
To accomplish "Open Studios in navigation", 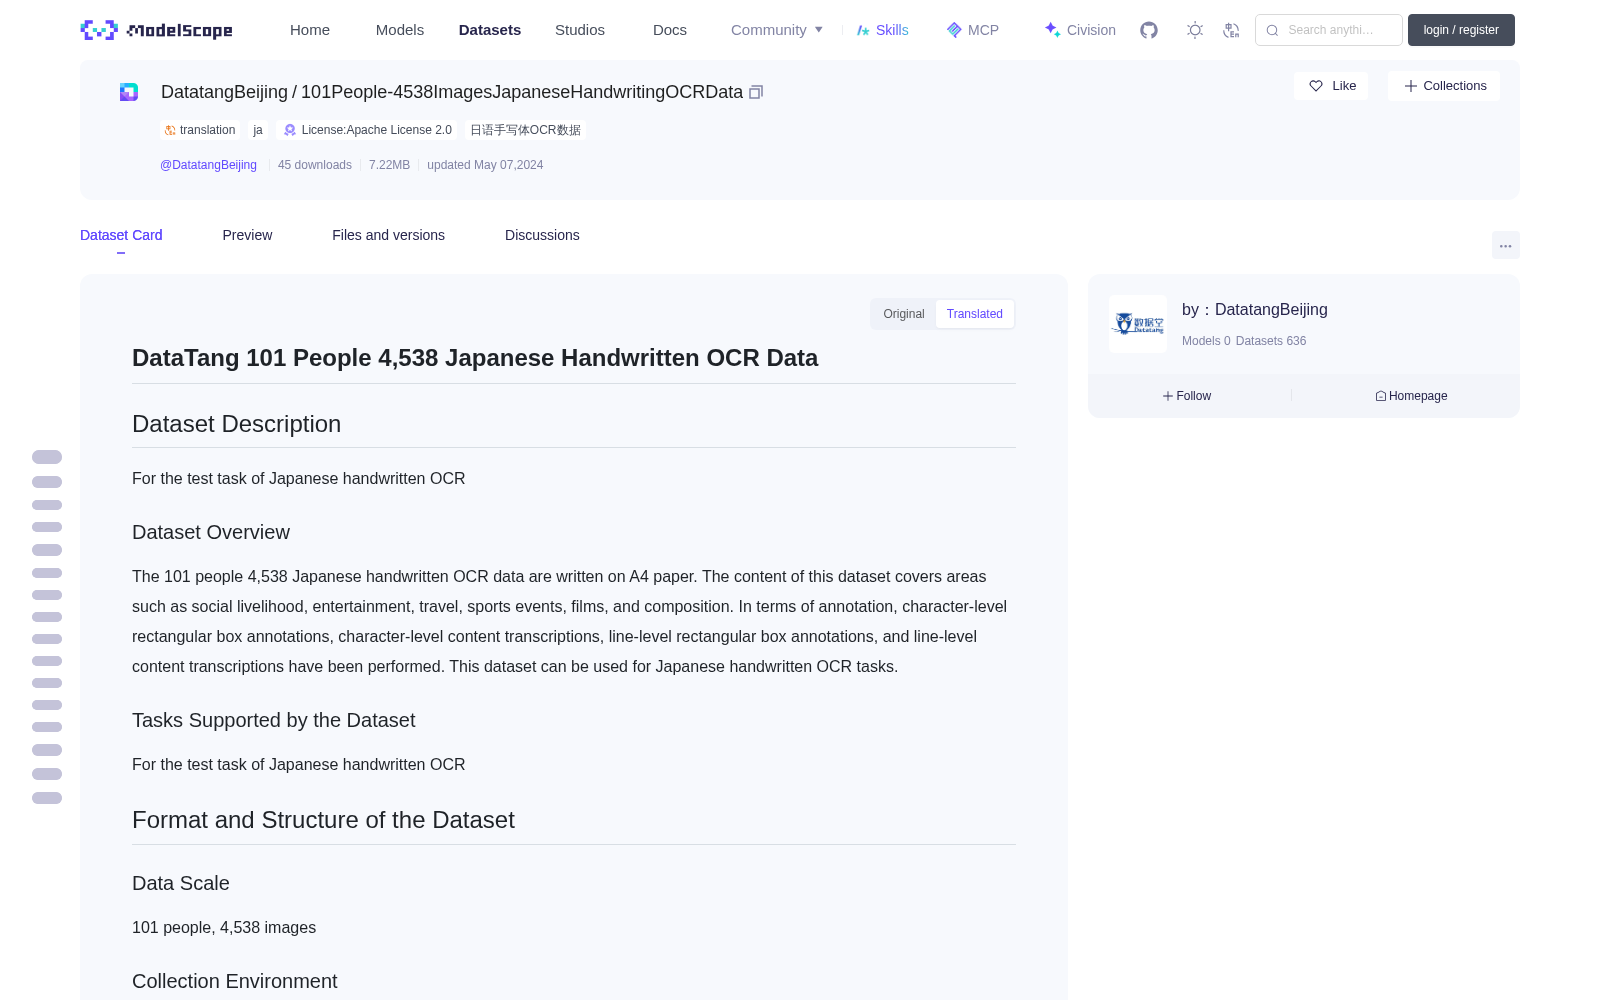I will point(580,30).
